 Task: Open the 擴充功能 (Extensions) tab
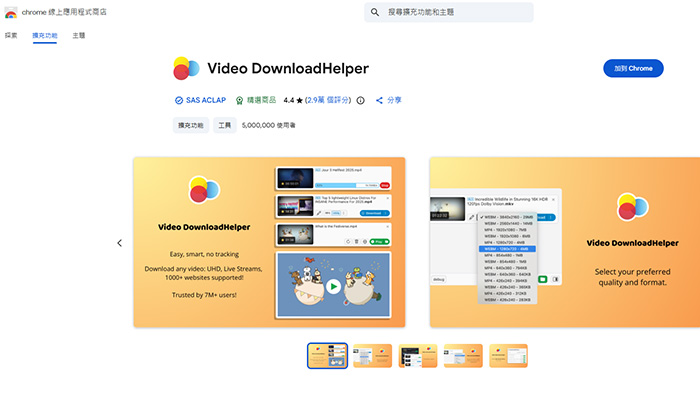[45, 35]
